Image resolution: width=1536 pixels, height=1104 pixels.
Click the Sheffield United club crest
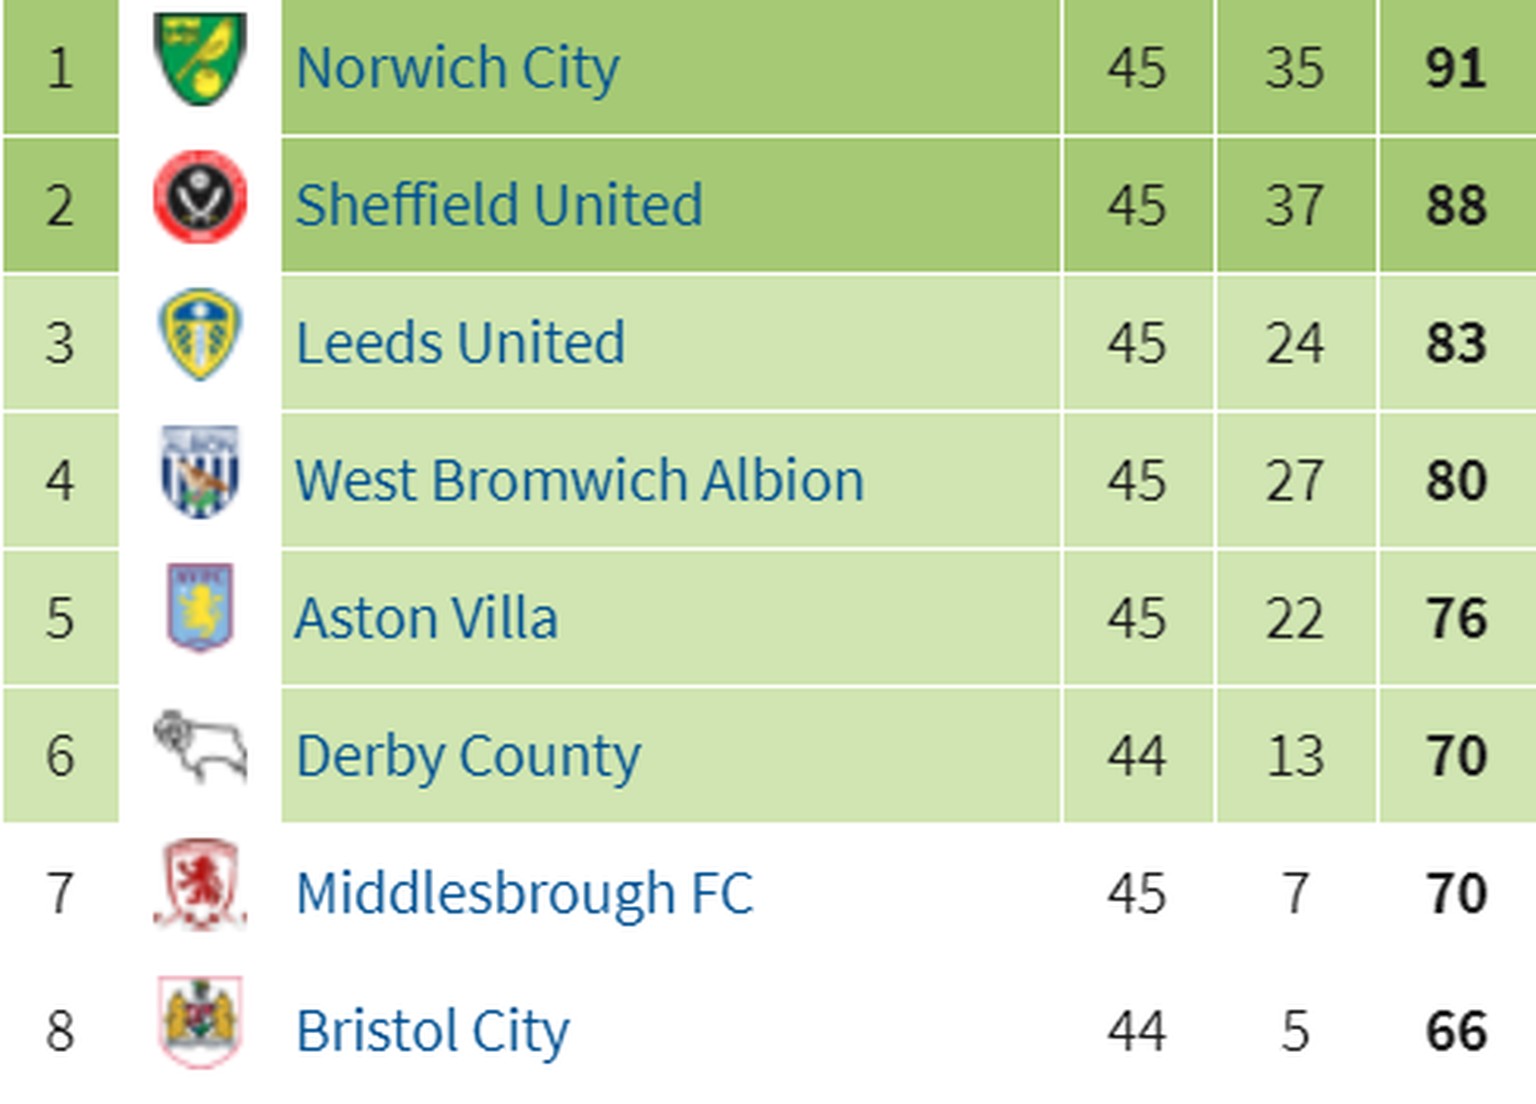[x=200, y=197]
